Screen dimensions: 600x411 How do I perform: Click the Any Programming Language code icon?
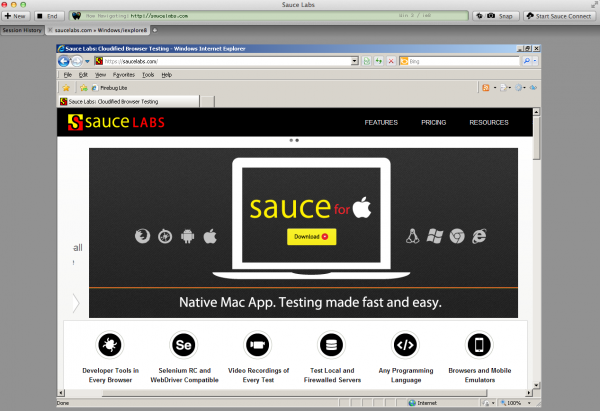pyautogui.click(x=405, y=345)
